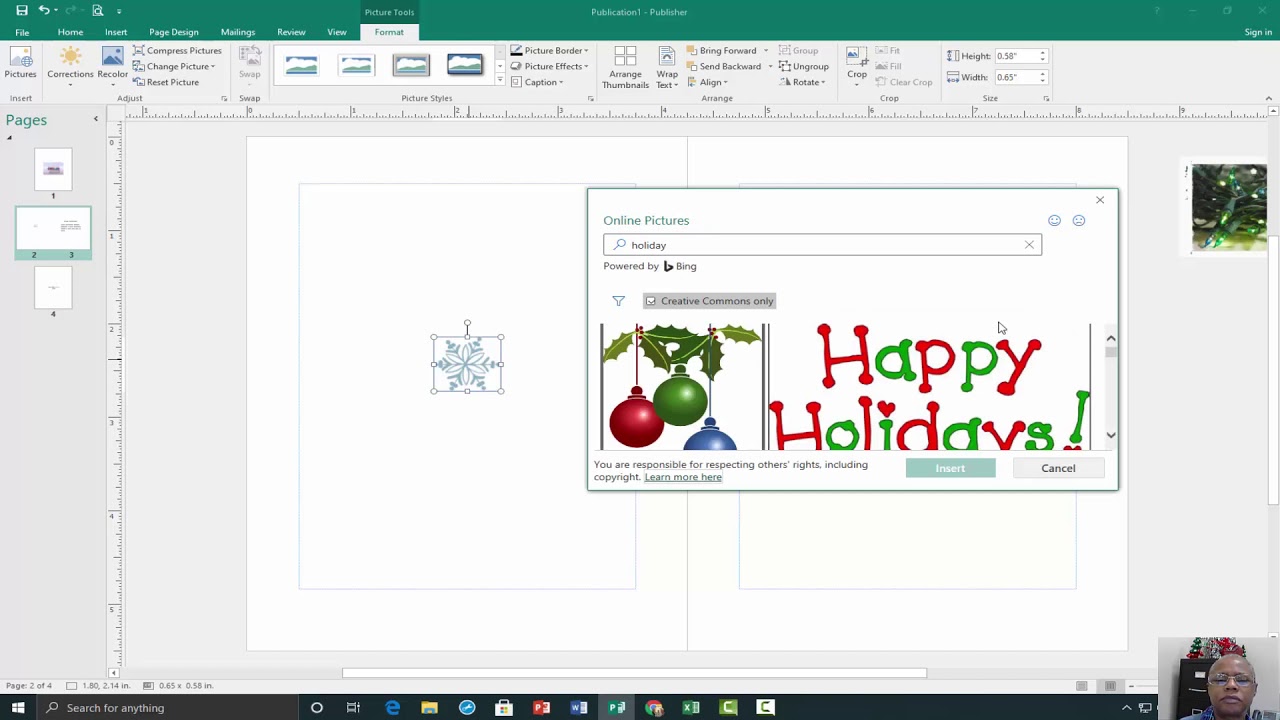
Task: Open Picture Border dropdown
Action: pos(549,50)
